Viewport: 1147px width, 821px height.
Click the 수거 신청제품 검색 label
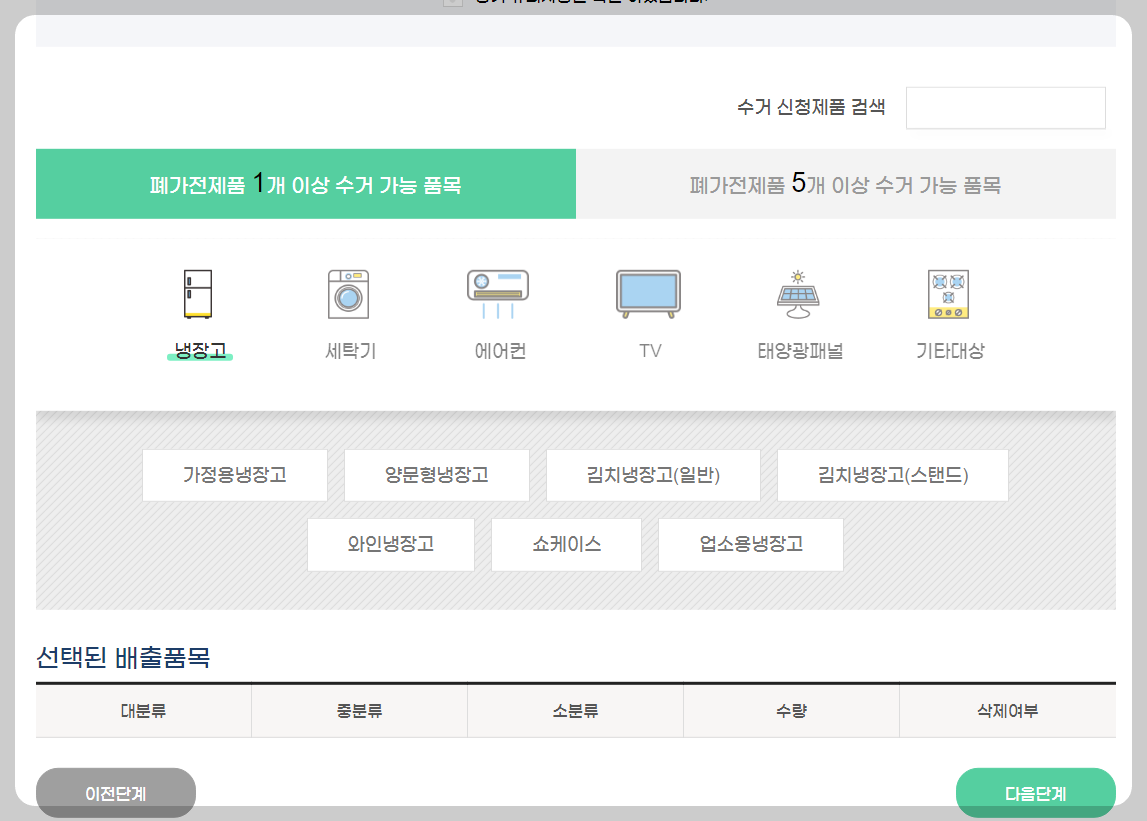(811, 108)
